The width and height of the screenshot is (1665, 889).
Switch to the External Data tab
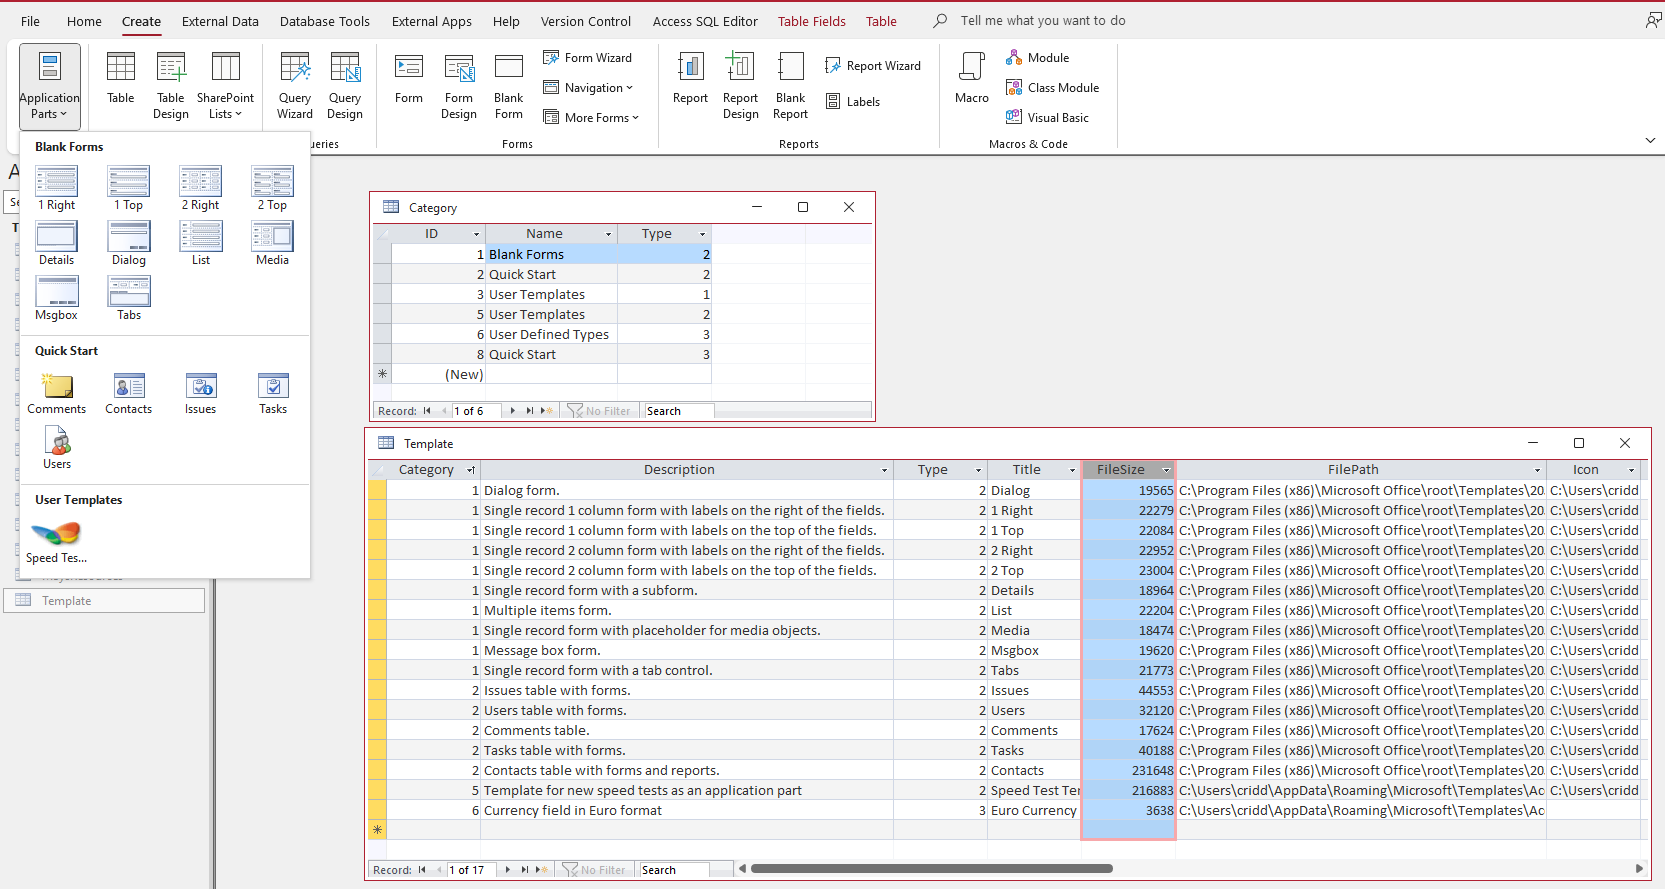coord(220,21)
